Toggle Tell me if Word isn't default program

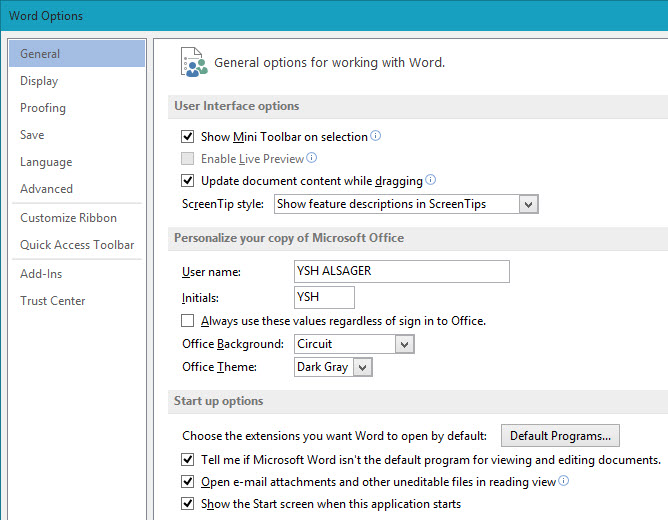click(187, 460)
